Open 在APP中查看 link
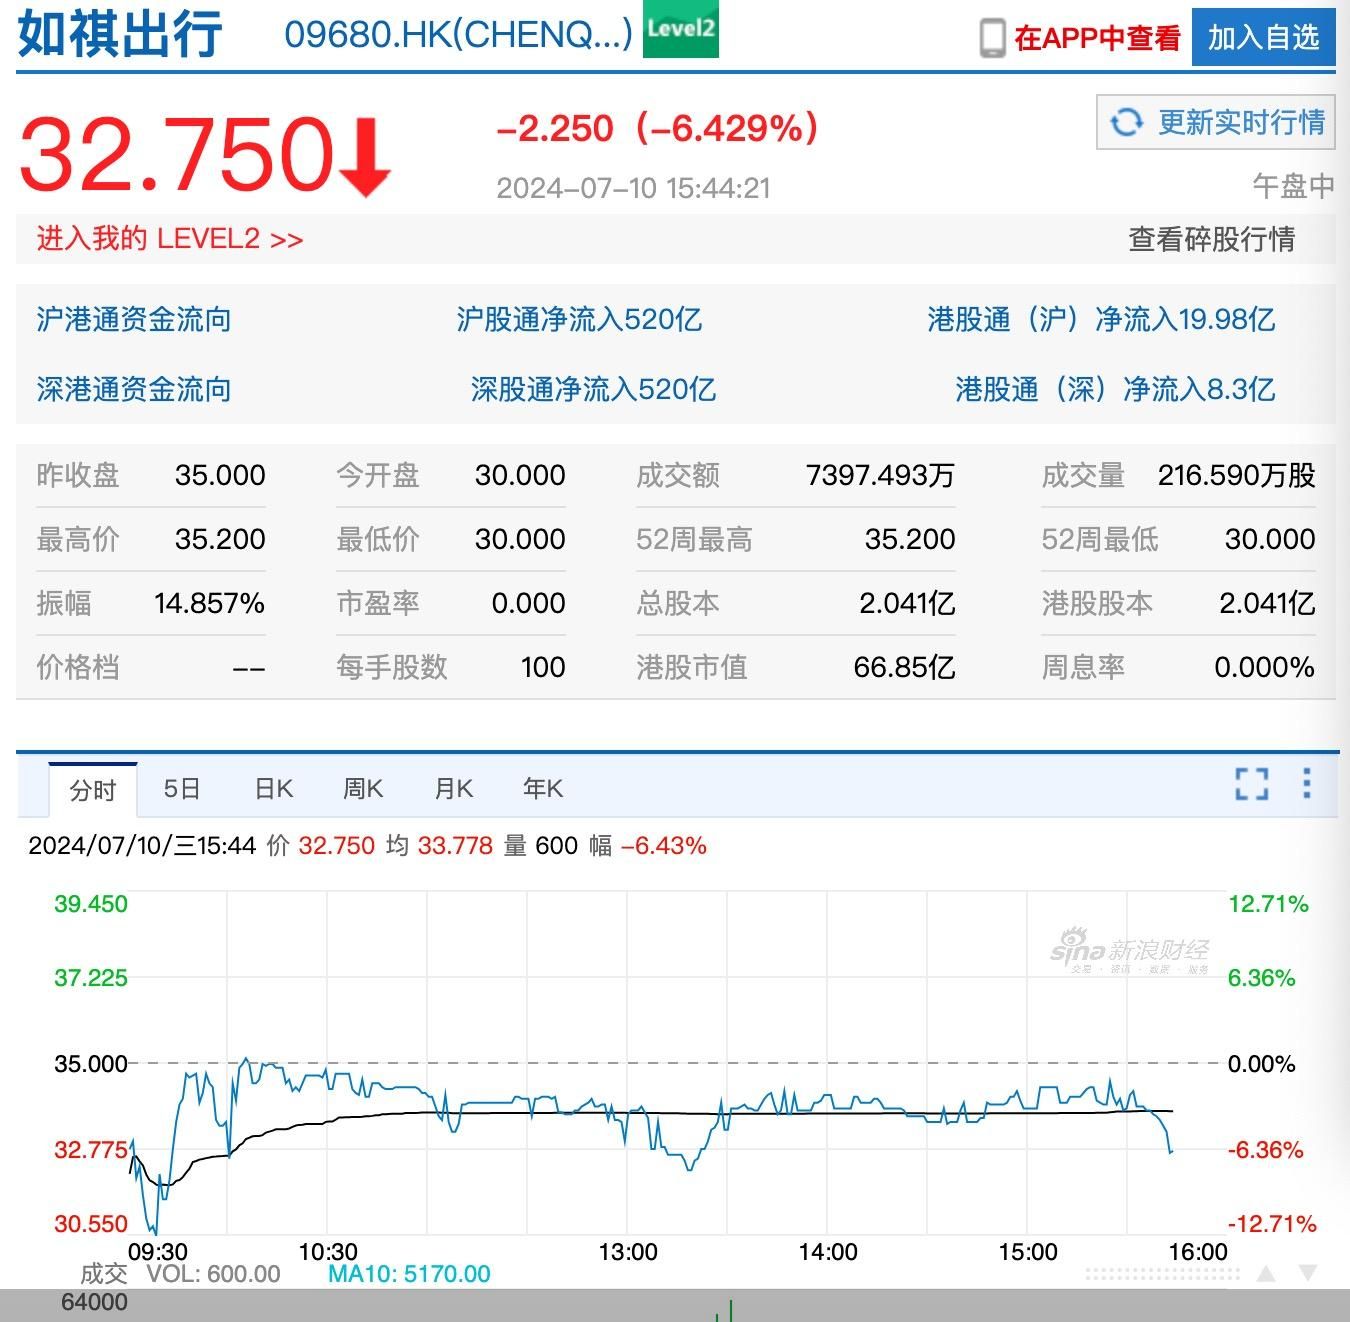The width and height of the screenshot is (1350, 1322). click(1097, 38)
